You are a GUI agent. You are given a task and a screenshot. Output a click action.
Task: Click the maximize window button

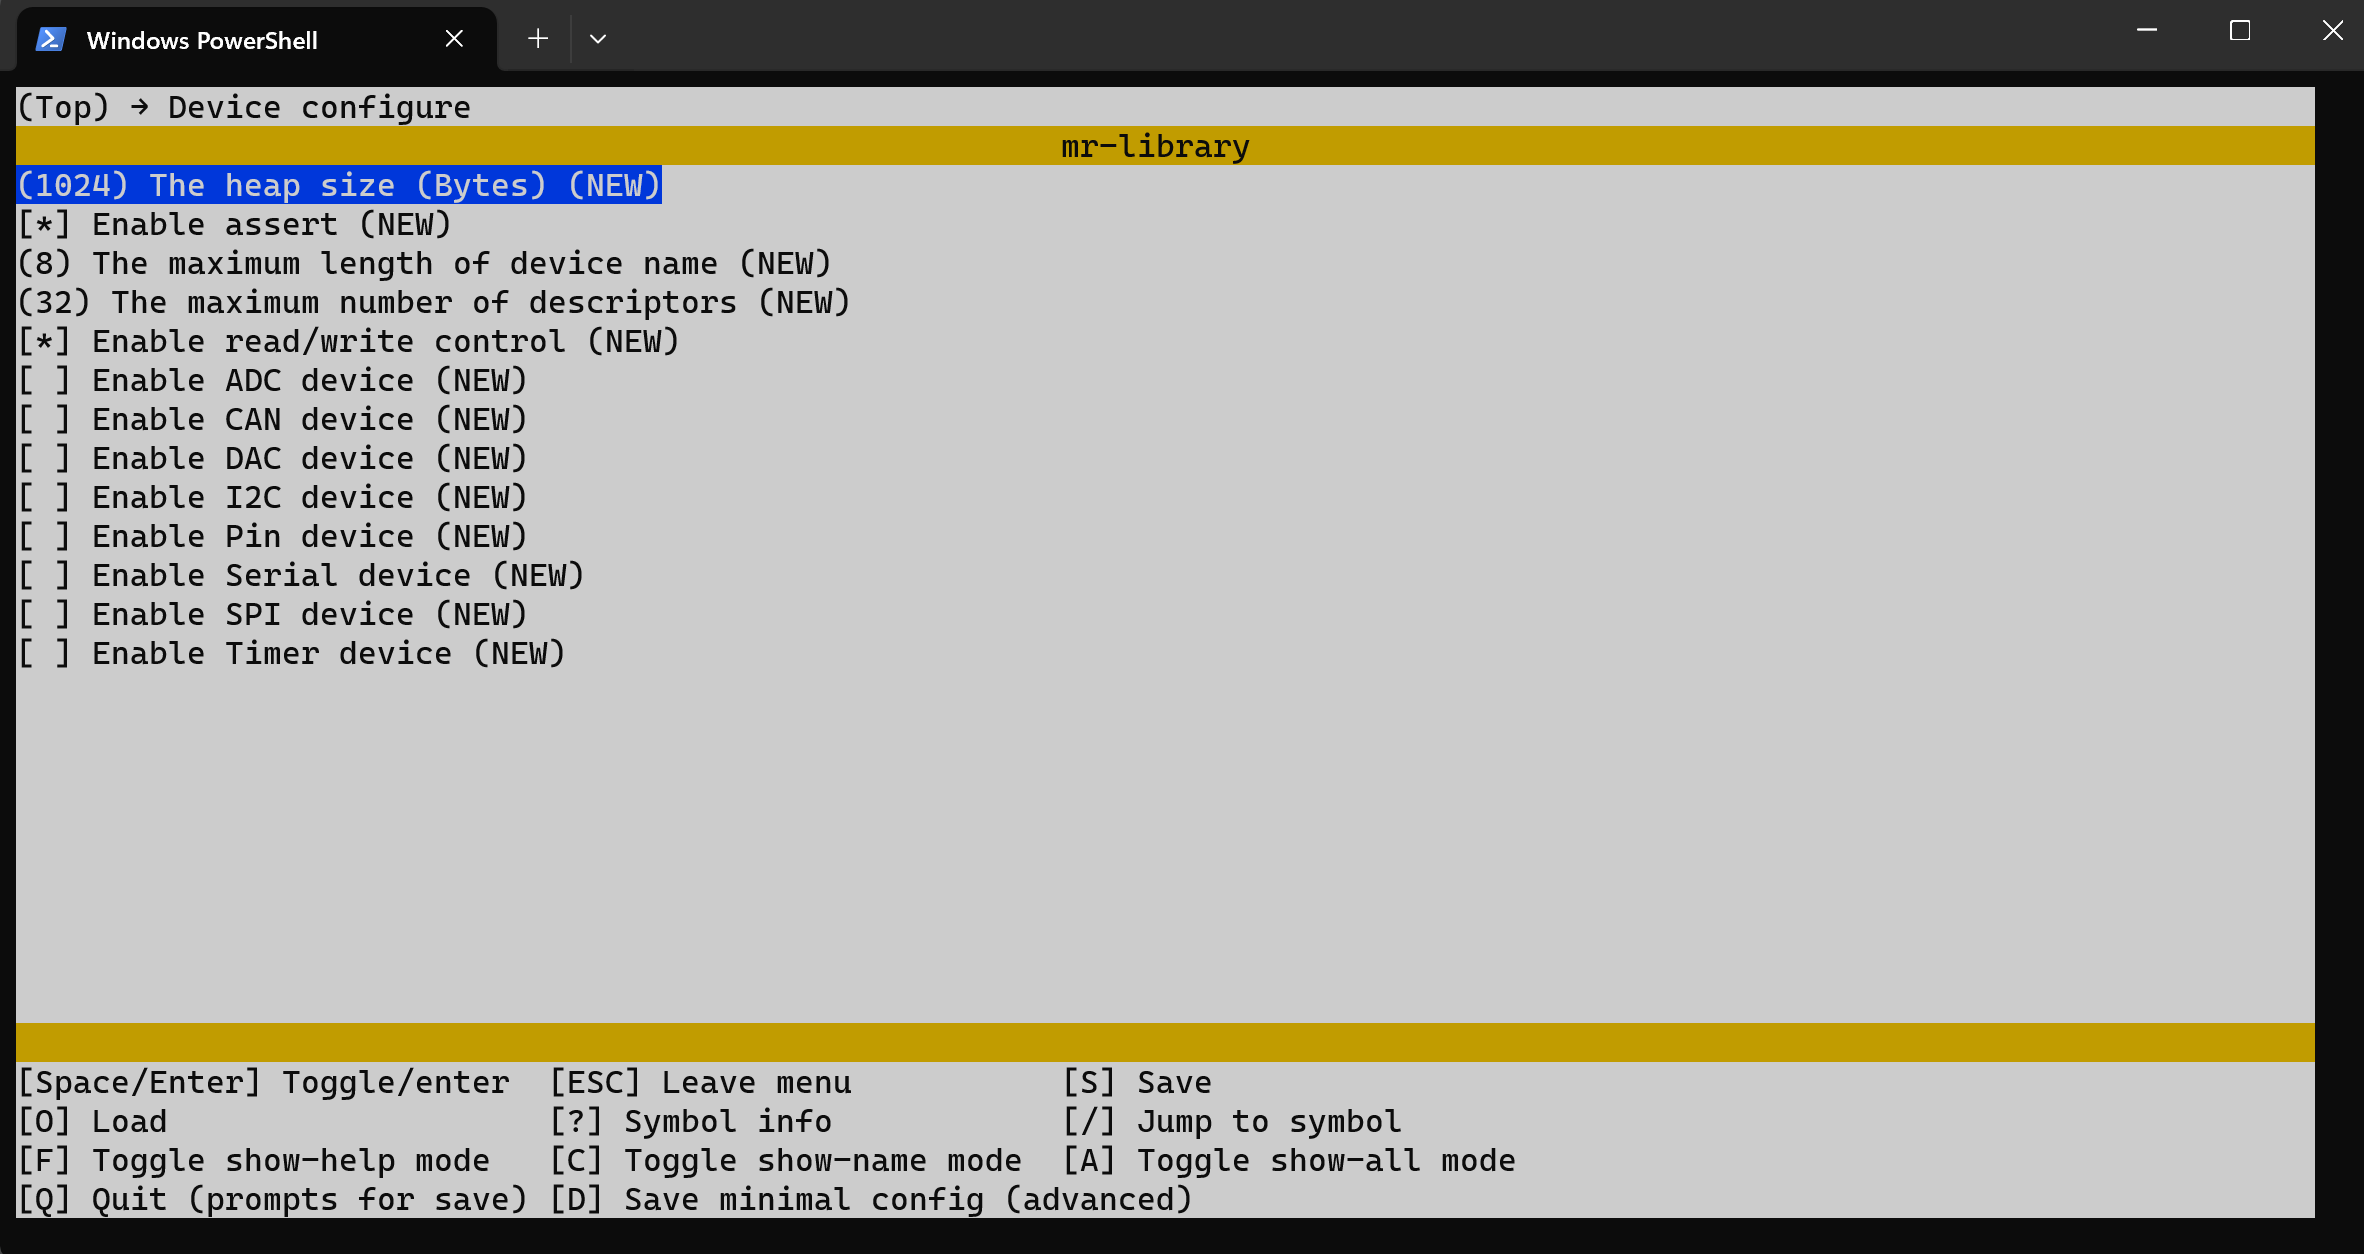(2240, 31)
